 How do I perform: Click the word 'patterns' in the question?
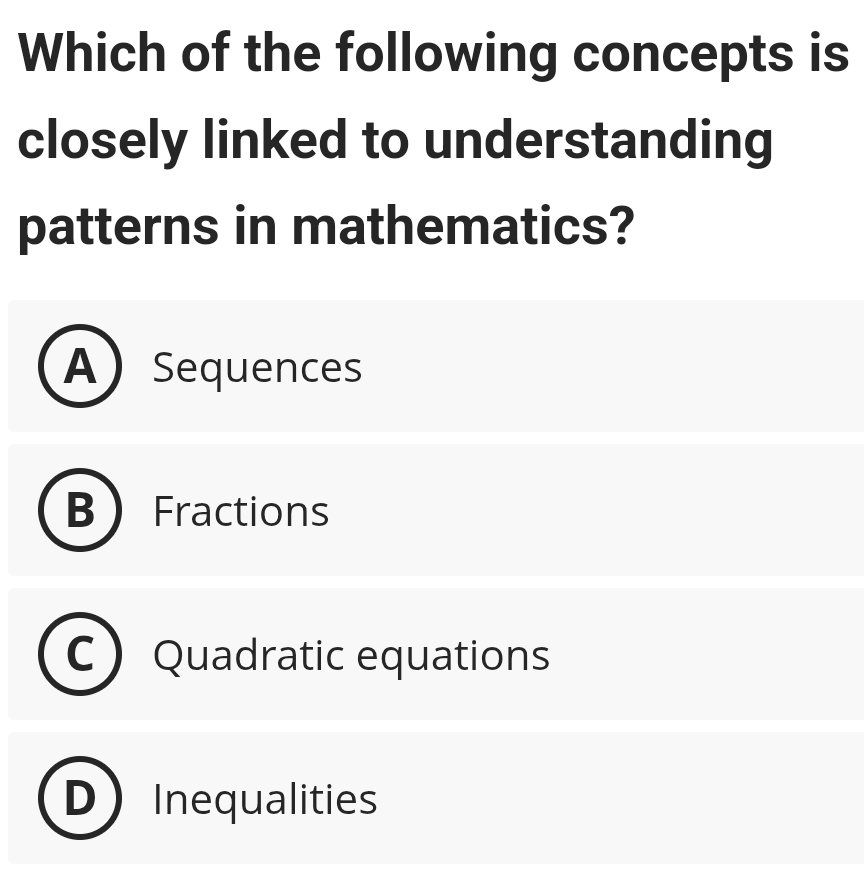[118, 228]
